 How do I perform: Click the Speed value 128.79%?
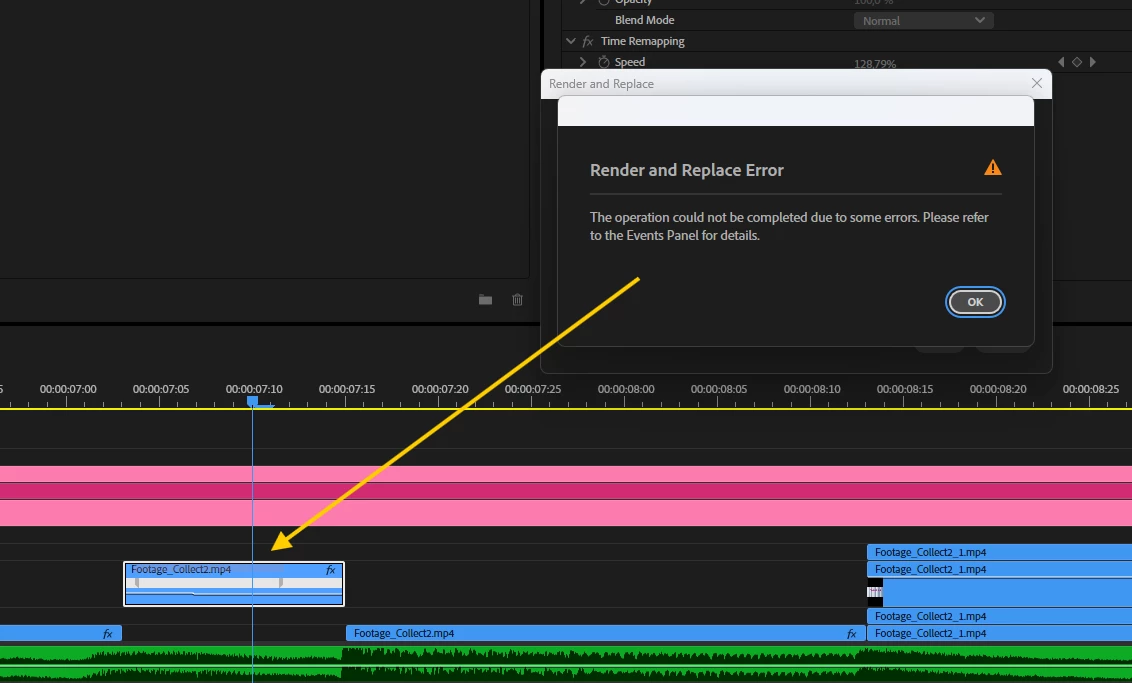(875, 64)
